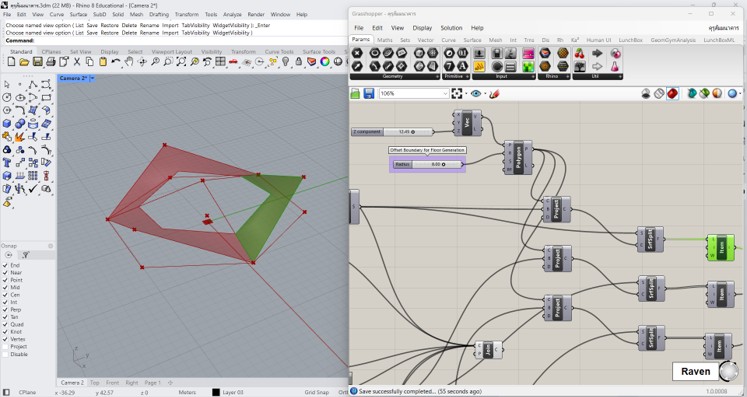Toggle the Disable osnap checkbox
This screenshot has width=747, height=397.
5,354
